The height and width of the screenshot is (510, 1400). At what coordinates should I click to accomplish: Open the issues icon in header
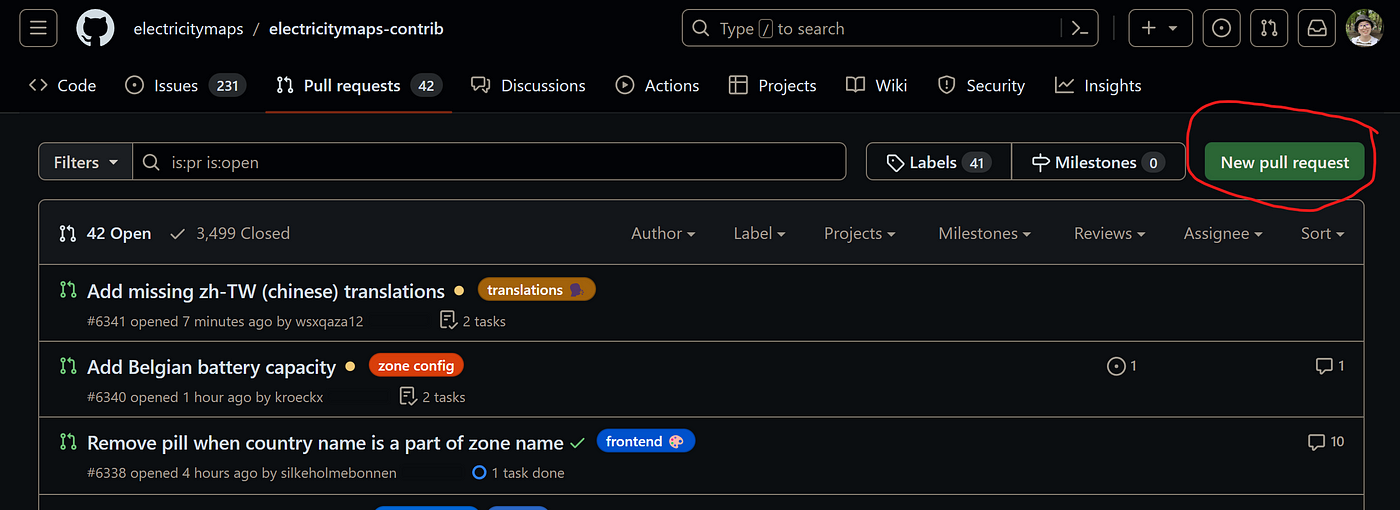[x=1221, y=29]
